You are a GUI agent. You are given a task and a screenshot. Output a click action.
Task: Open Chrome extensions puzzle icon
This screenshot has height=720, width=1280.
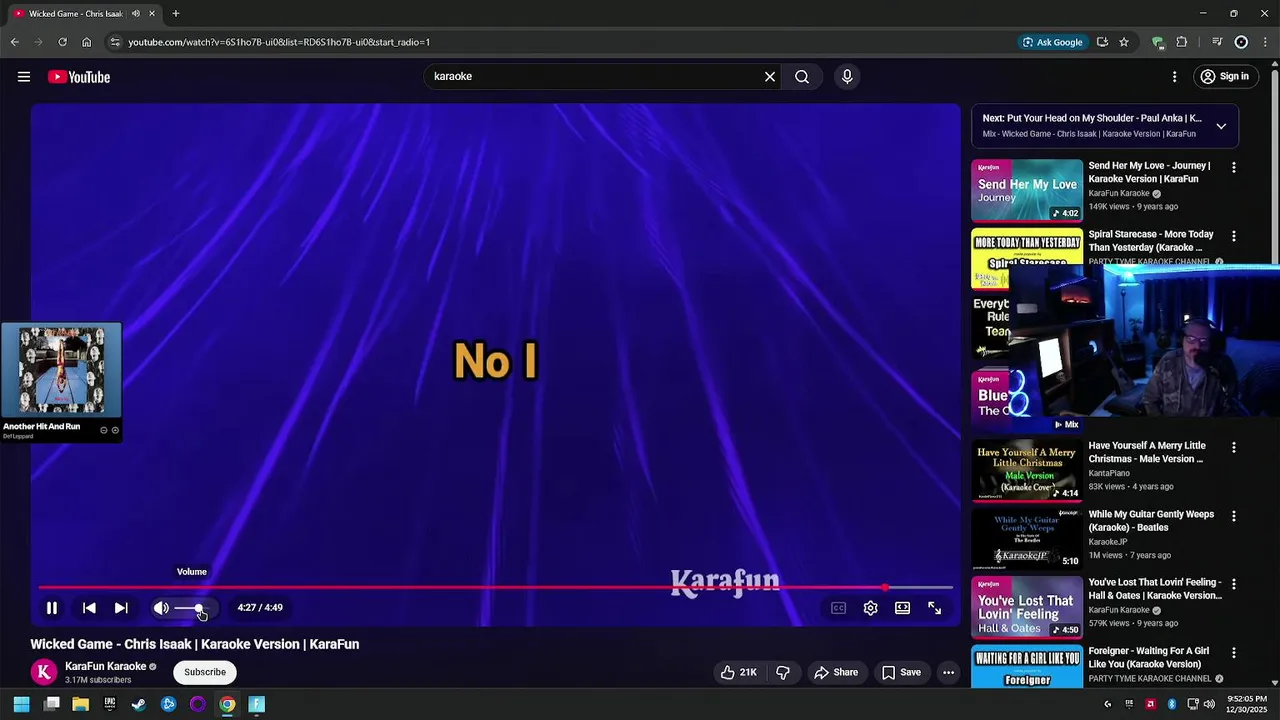[1182, 42]
